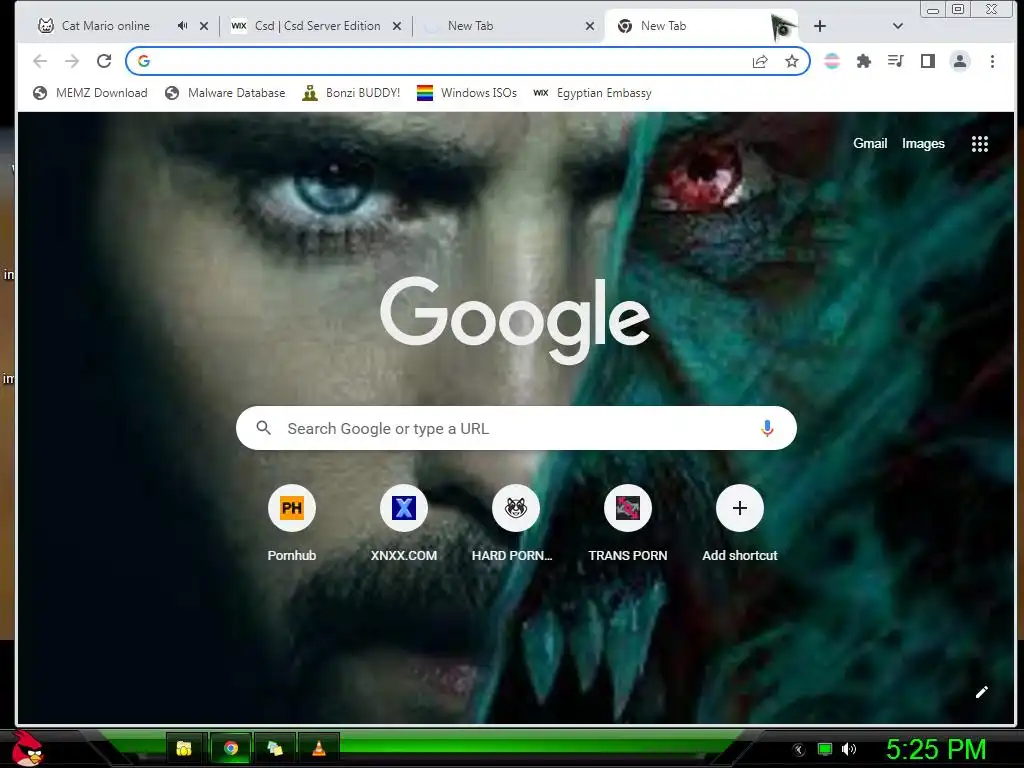Open the PH shortcut tile

tap(292, 524)
